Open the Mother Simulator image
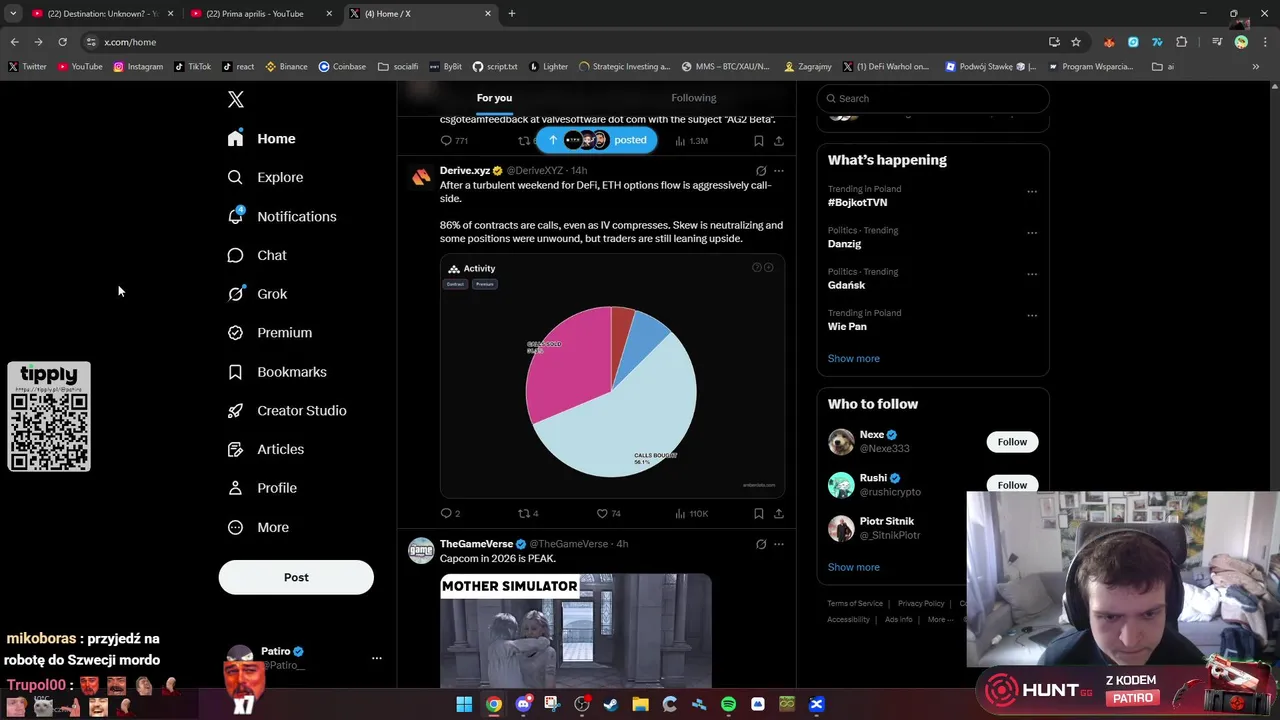The width and height of the screenshot is (1280, 720). 576,630
